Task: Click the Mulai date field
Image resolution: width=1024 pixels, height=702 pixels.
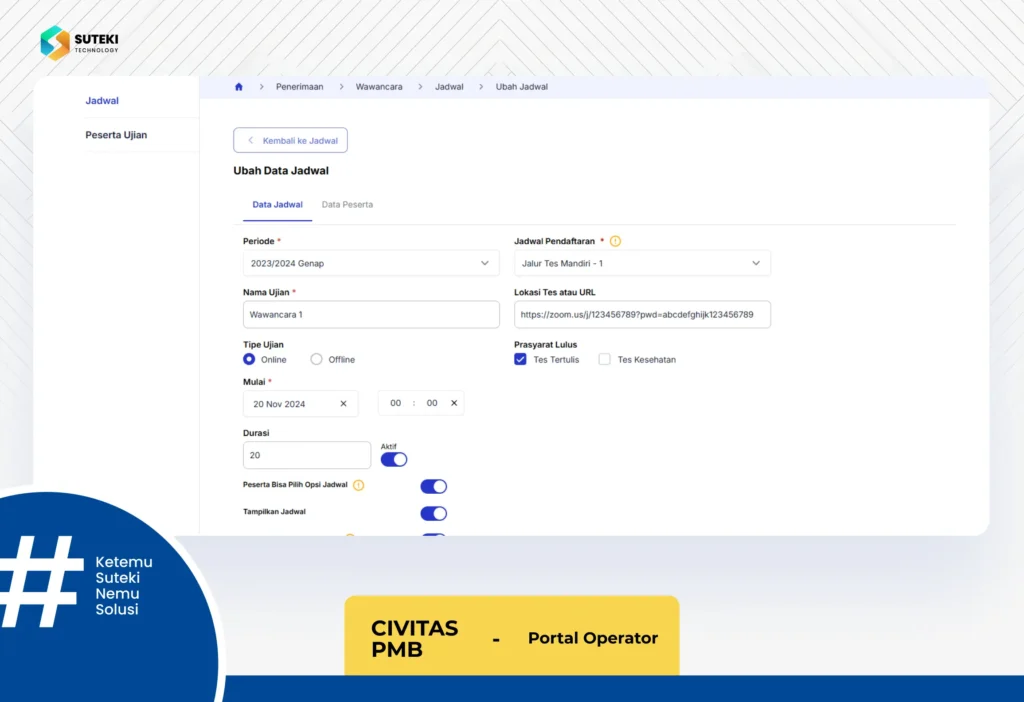Action: tap(300, 404)
